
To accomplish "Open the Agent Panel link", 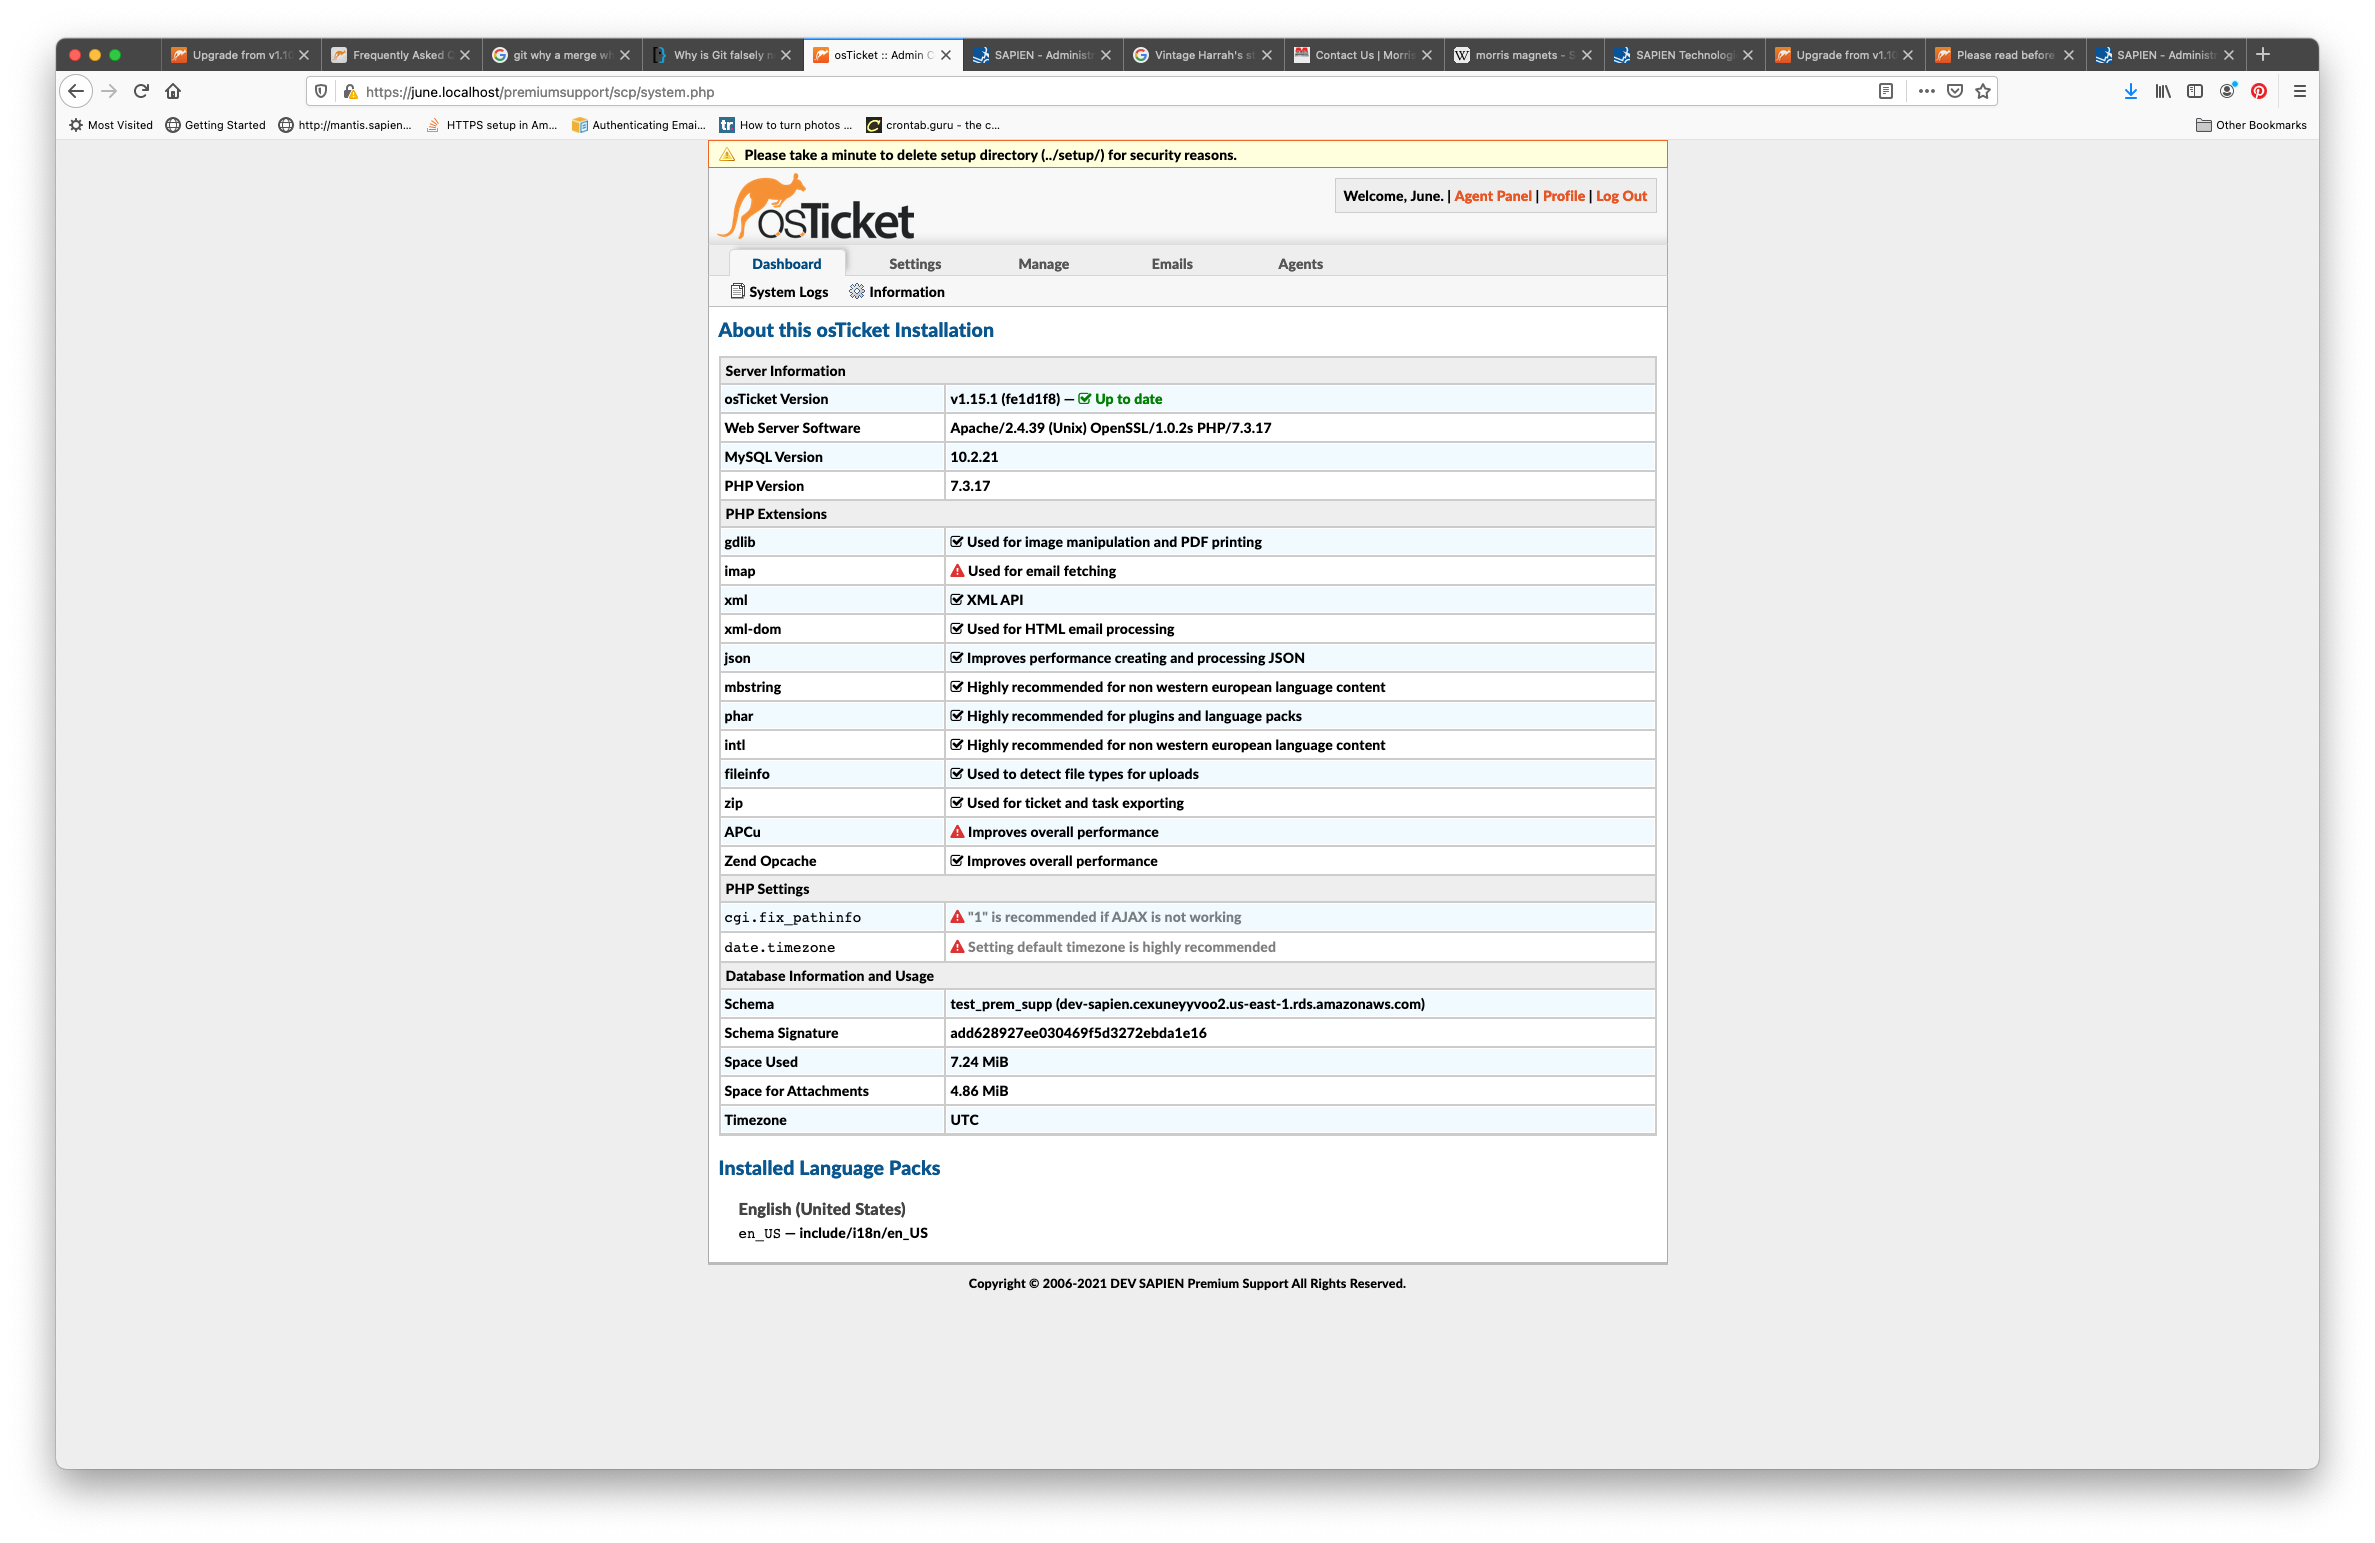I will pyautogui.click(x=1492, y=196).
